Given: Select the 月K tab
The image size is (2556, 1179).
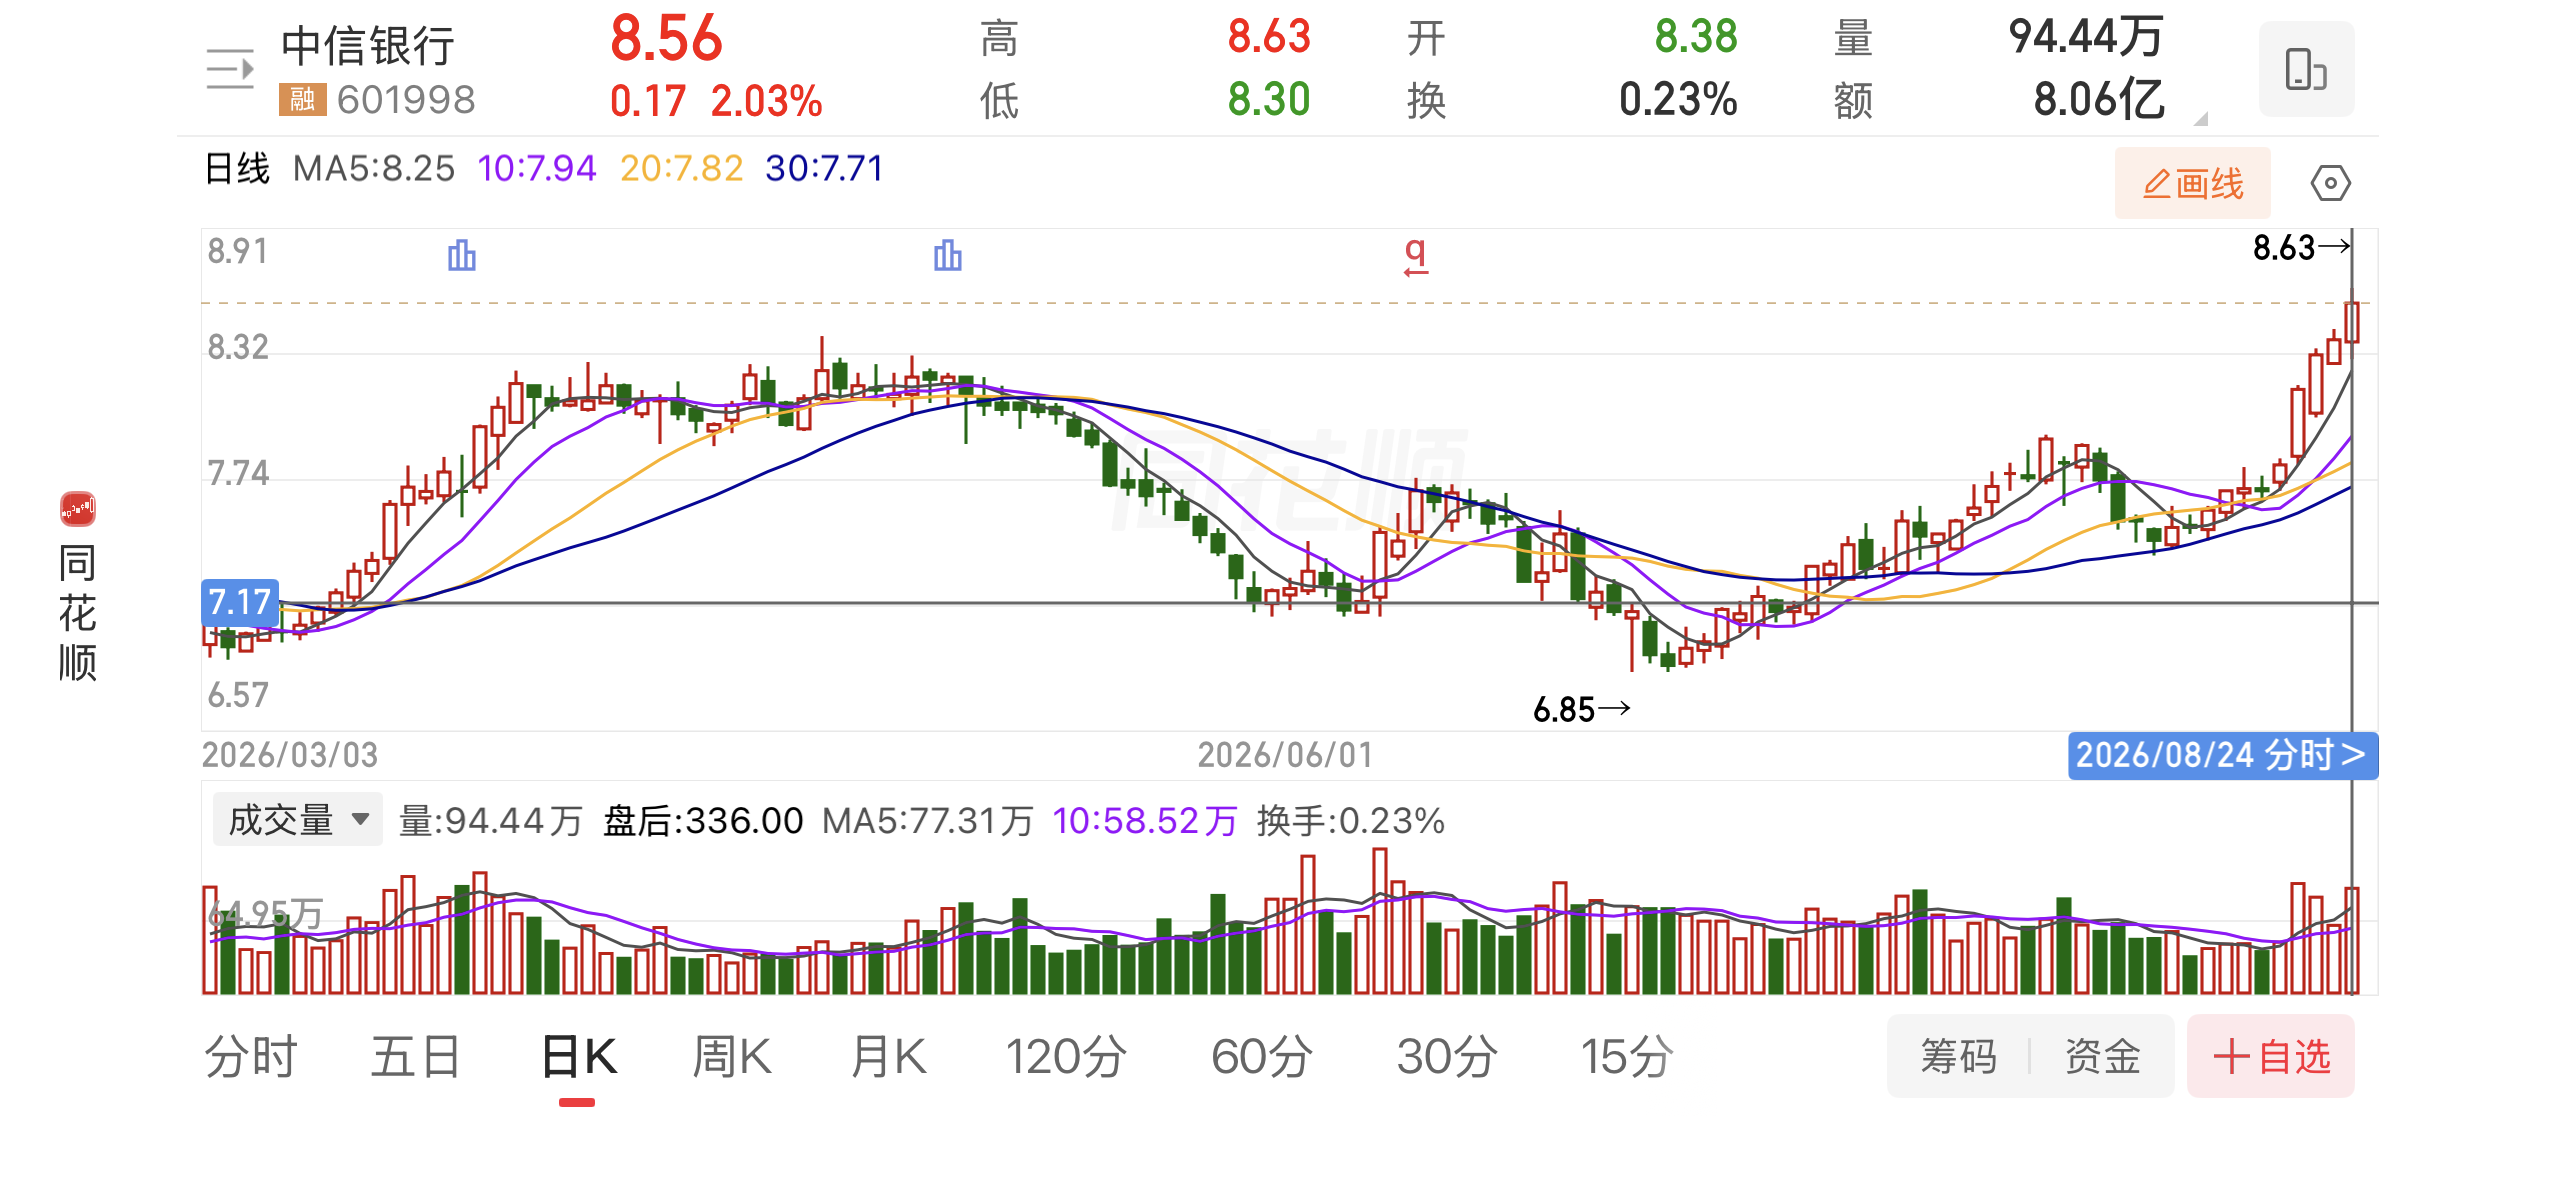Looking at the screenshot, I should point(888,1057).
